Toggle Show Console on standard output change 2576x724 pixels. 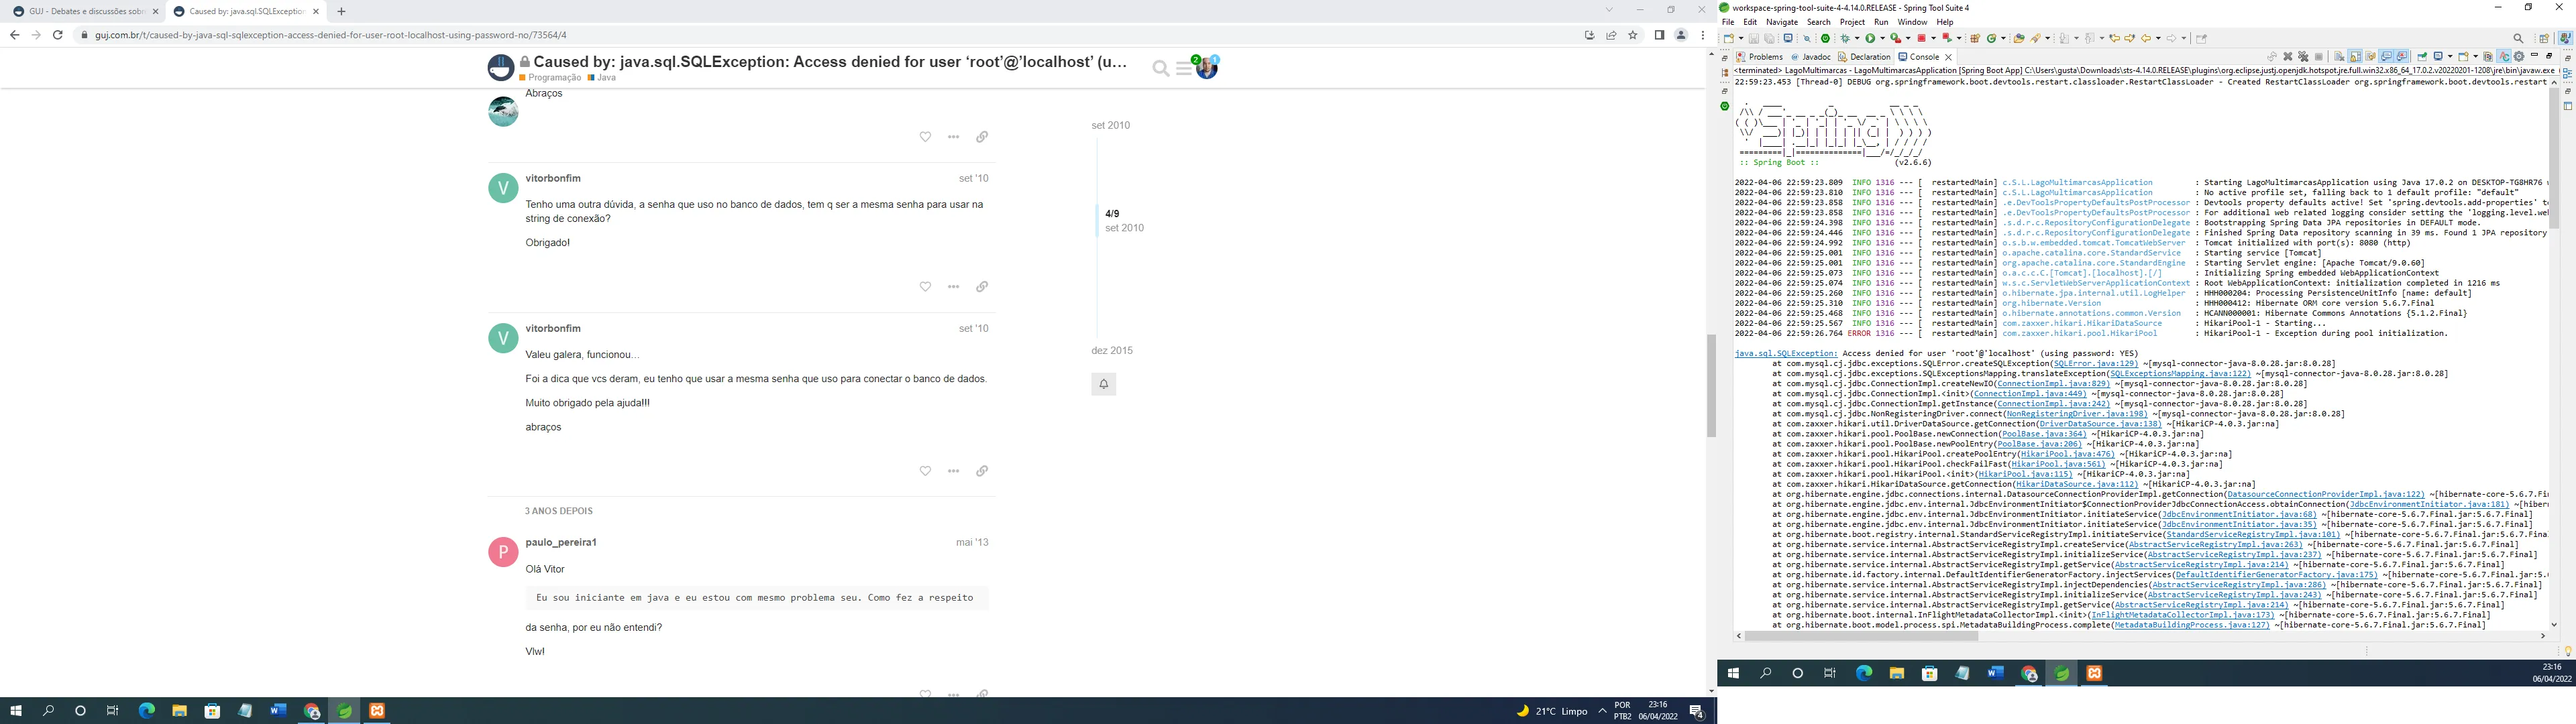[x=2386, y=57]
